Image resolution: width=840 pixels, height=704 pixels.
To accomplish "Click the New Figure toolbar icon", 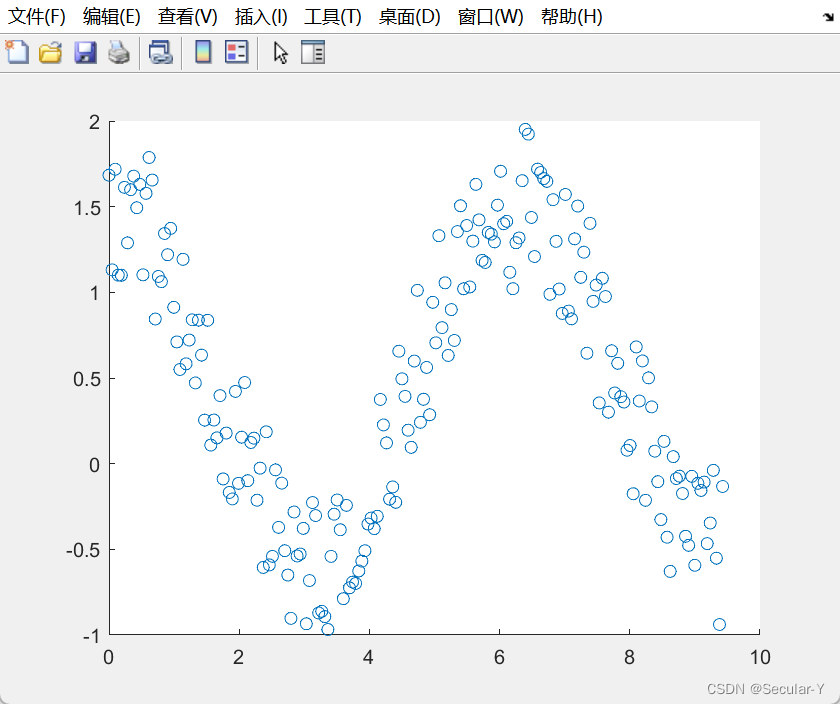I will click(17, 53).
